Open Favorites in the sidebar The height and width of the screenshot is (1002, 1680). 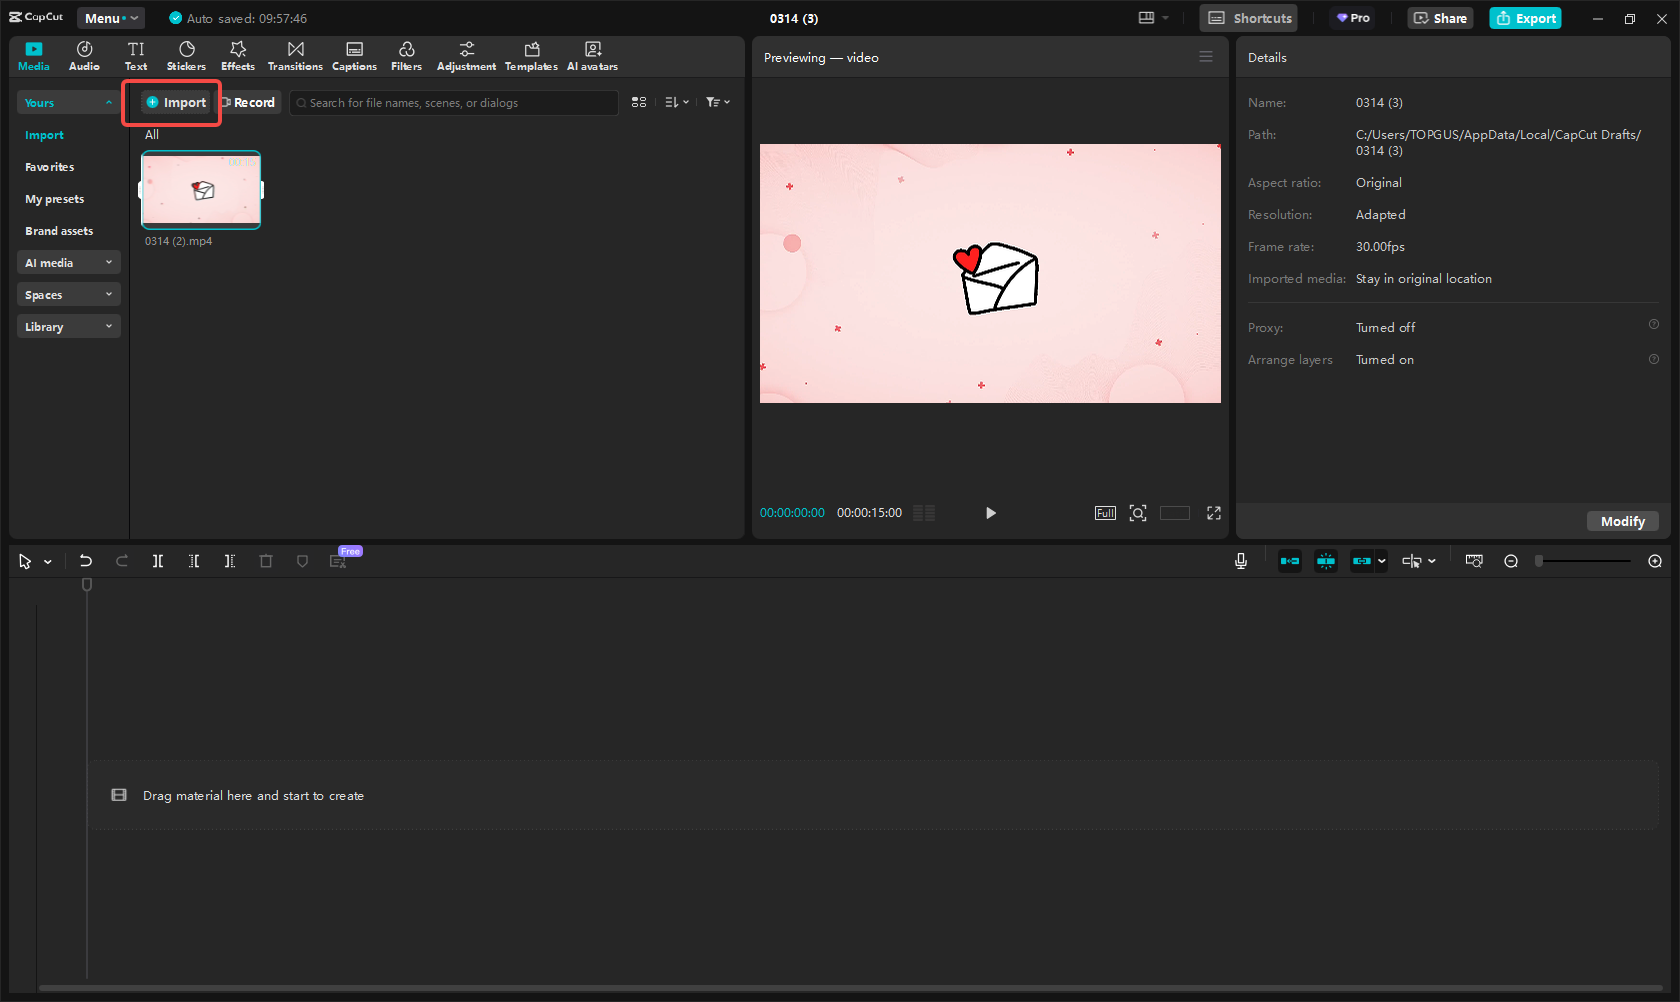click(x=49, y=167)
